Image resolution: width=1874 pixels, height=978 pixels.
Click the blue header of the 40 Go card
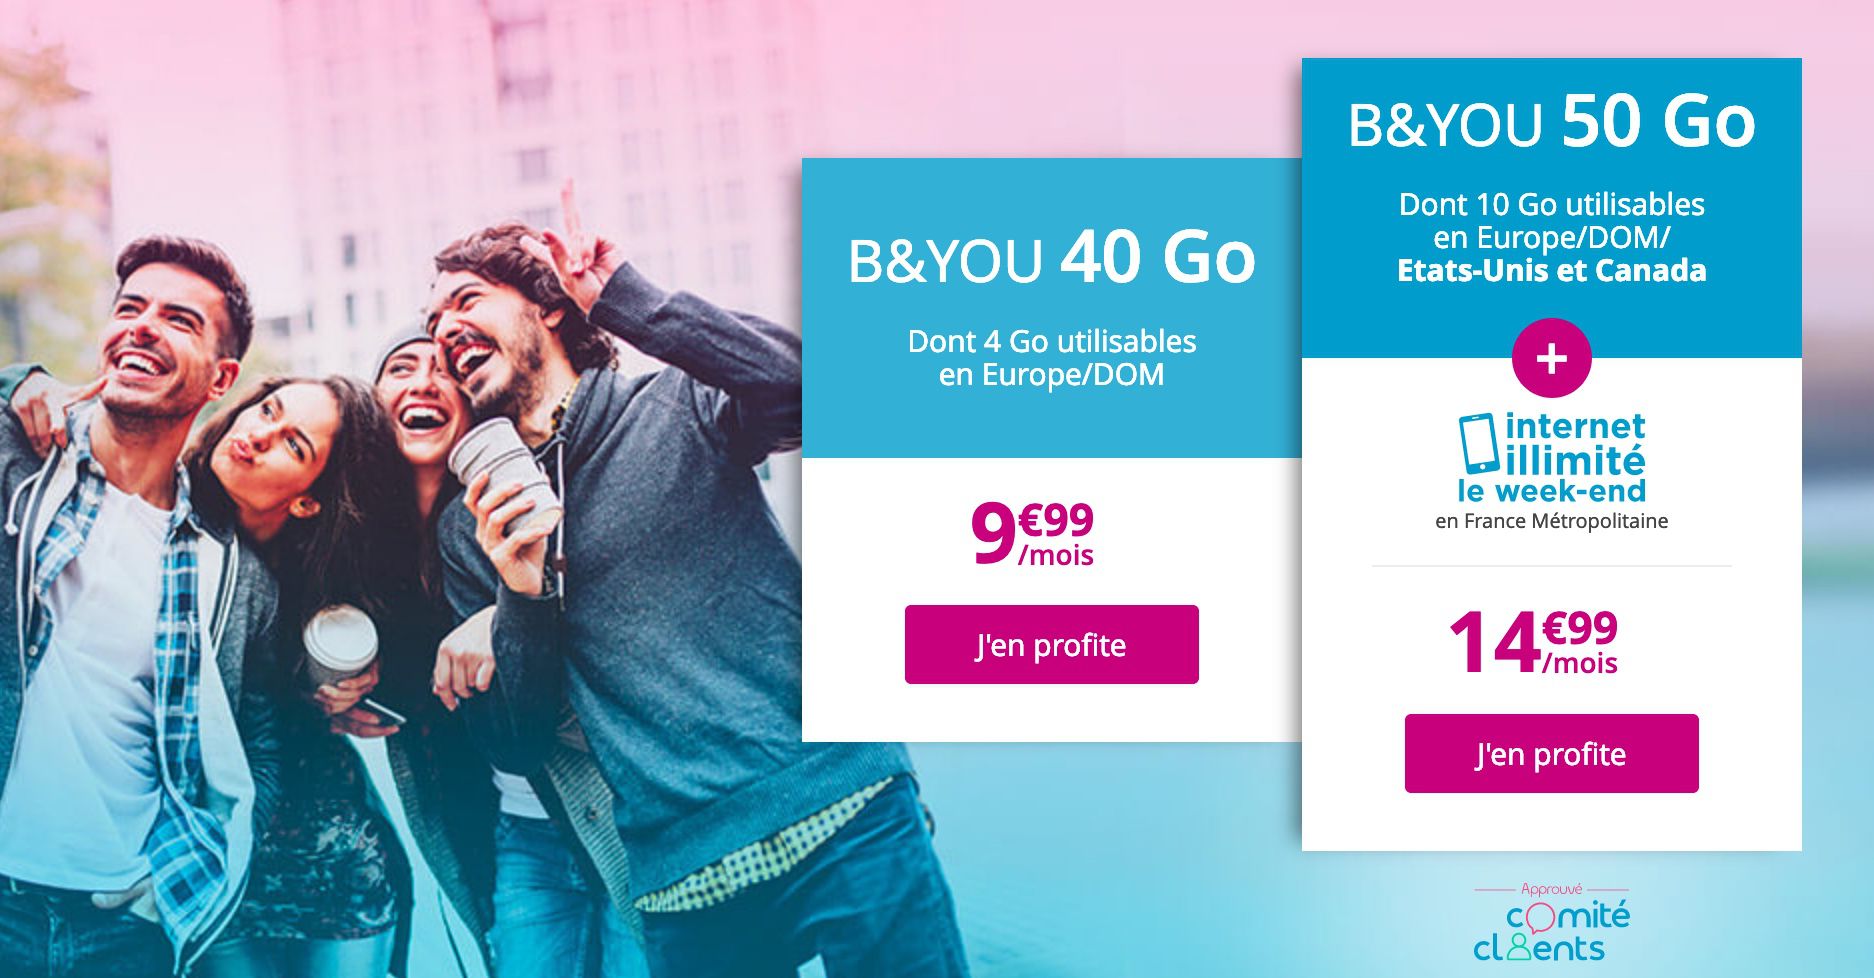point(1051,308)
